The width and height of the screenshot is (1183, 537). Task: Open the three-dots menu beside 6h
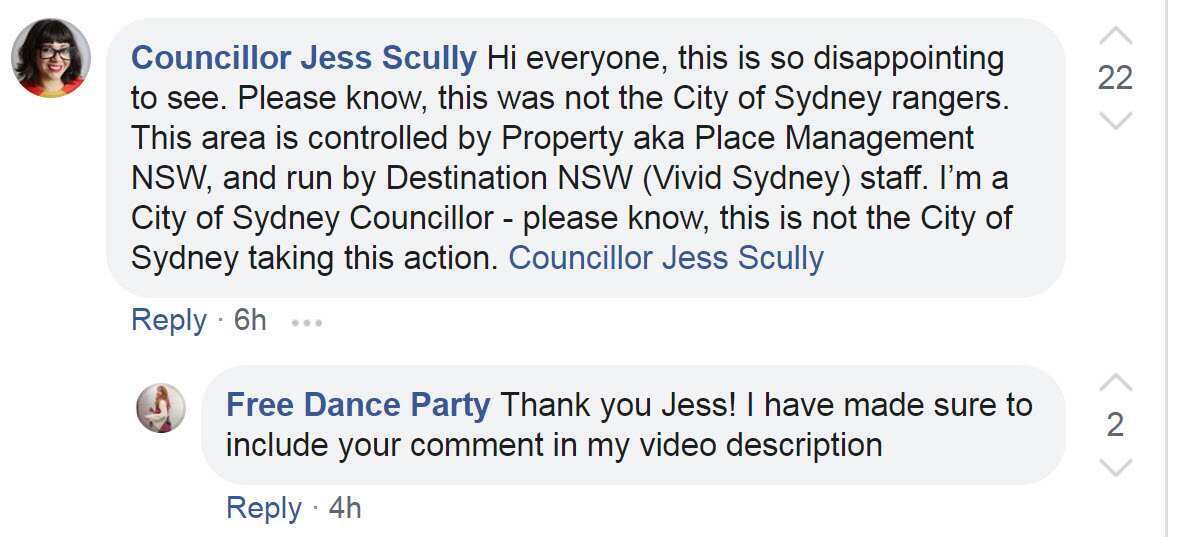306,322
